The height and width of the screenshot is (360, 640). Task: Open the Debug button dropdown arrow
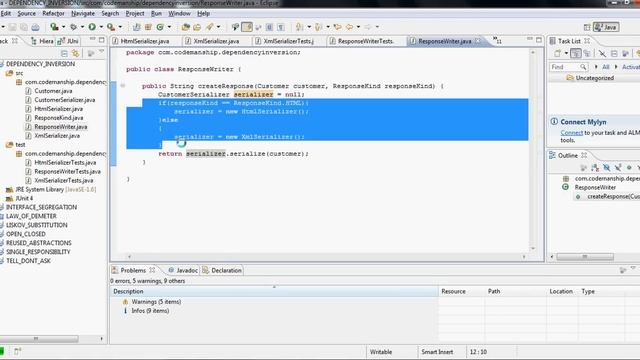[82, 27]
